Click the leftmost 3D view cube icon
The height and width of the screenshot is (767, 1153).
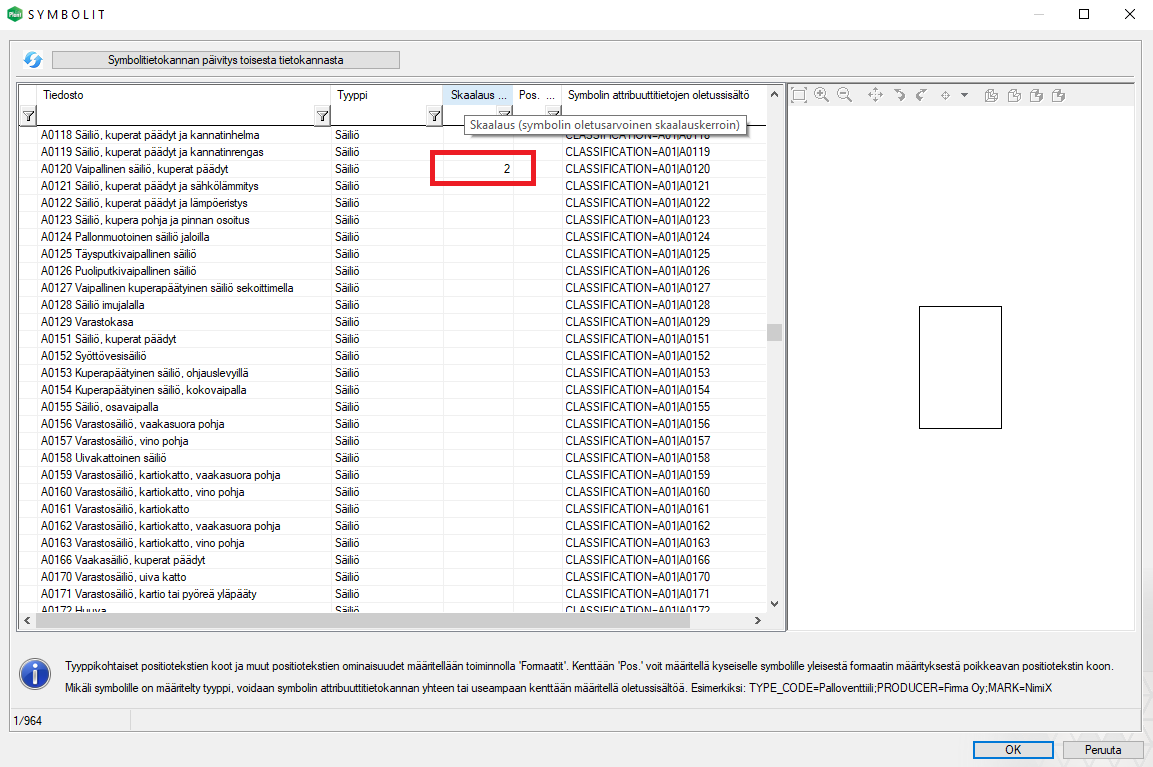pyautogui.click(x=991, y=95)
